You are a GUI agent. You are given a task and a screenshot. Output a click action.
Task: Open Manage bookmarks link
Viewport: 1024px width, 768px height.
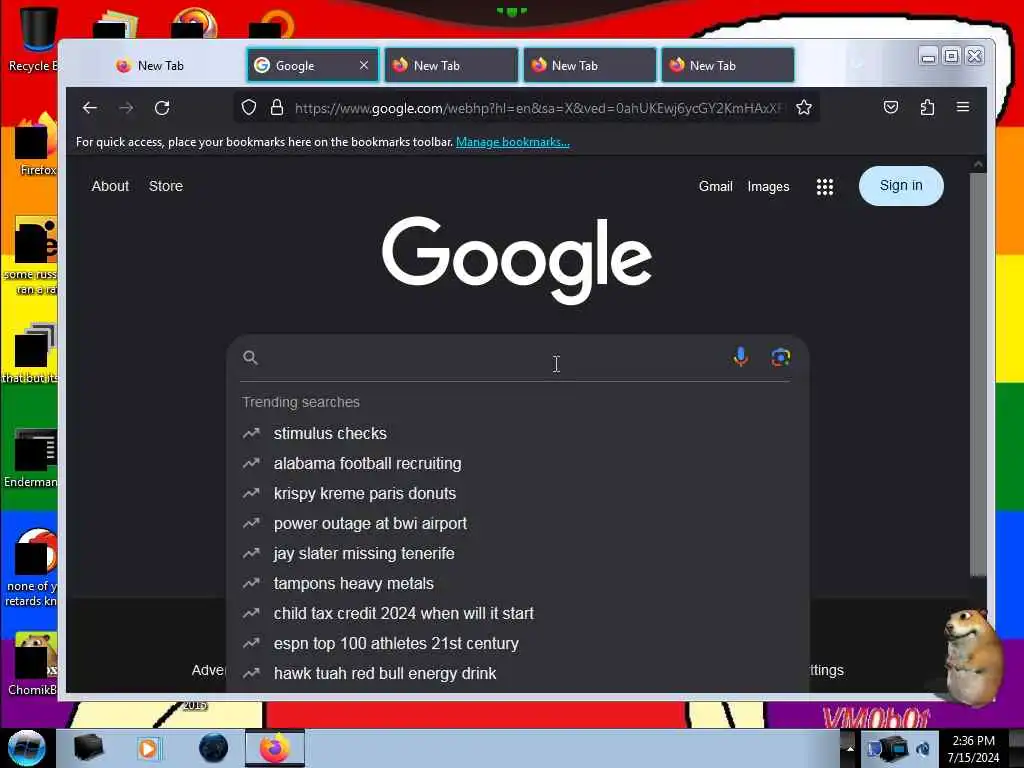click(513, 142)
